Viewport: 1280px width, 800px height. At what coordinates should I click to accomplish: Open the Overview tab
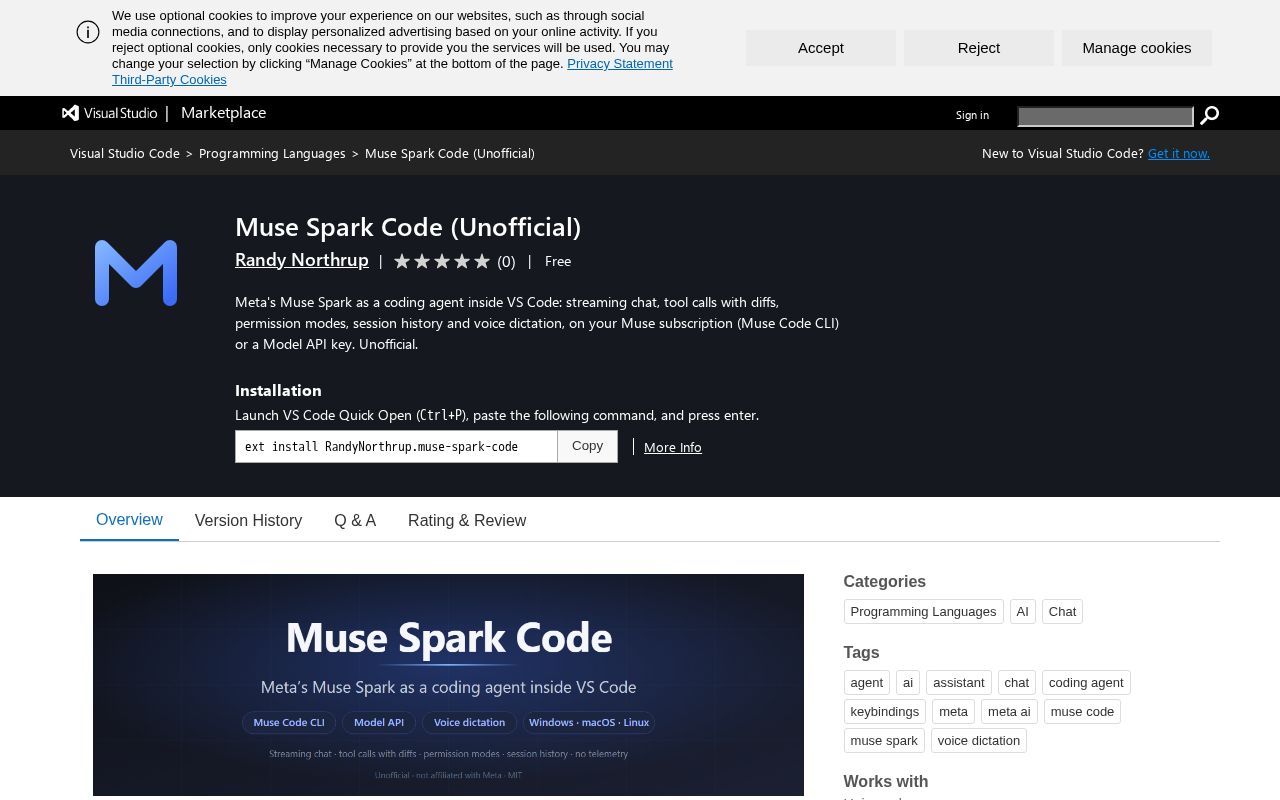(129, 520)
